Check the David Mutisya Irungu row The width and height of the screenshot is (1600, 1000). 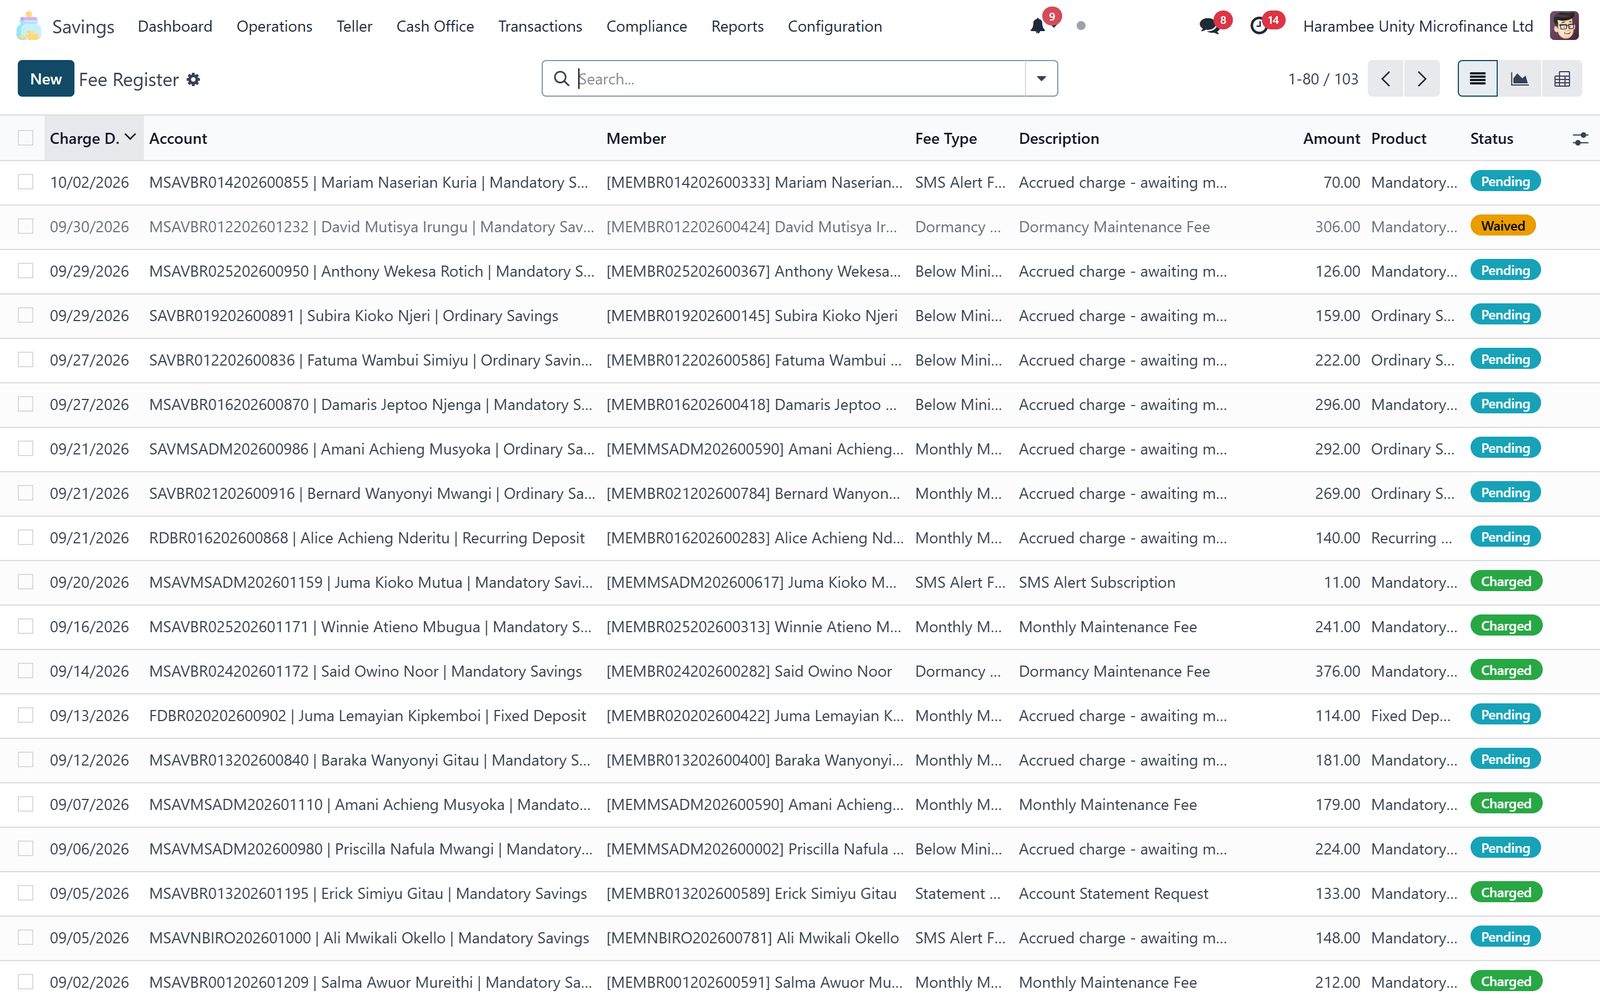tap(26, 227)
